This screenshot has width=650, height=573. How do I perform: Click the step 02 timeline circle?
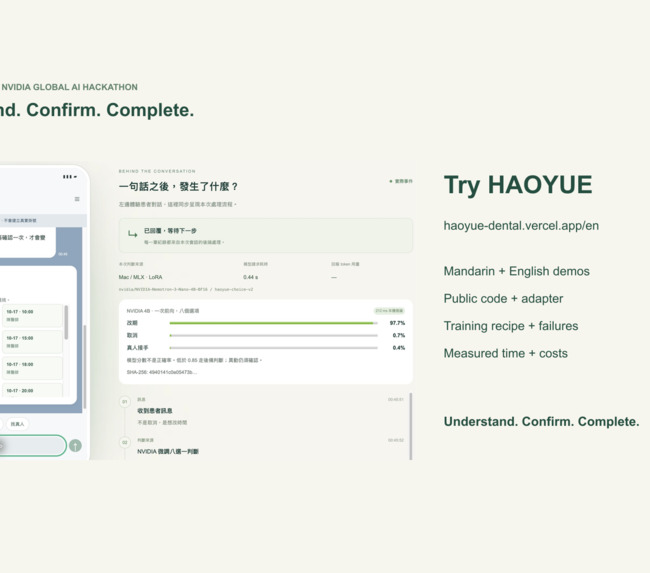pos(125,442)
